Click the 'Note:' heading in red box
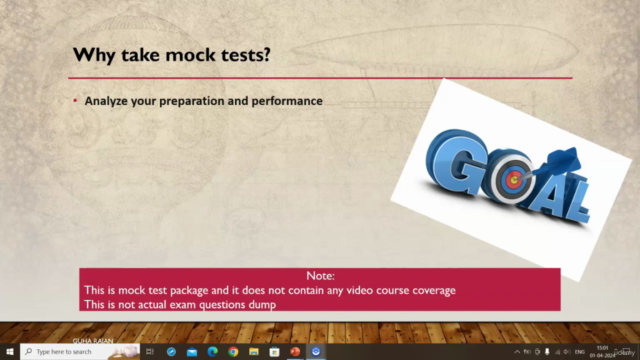The width and height of the screenshot is (640, 360). coord(320,276)
